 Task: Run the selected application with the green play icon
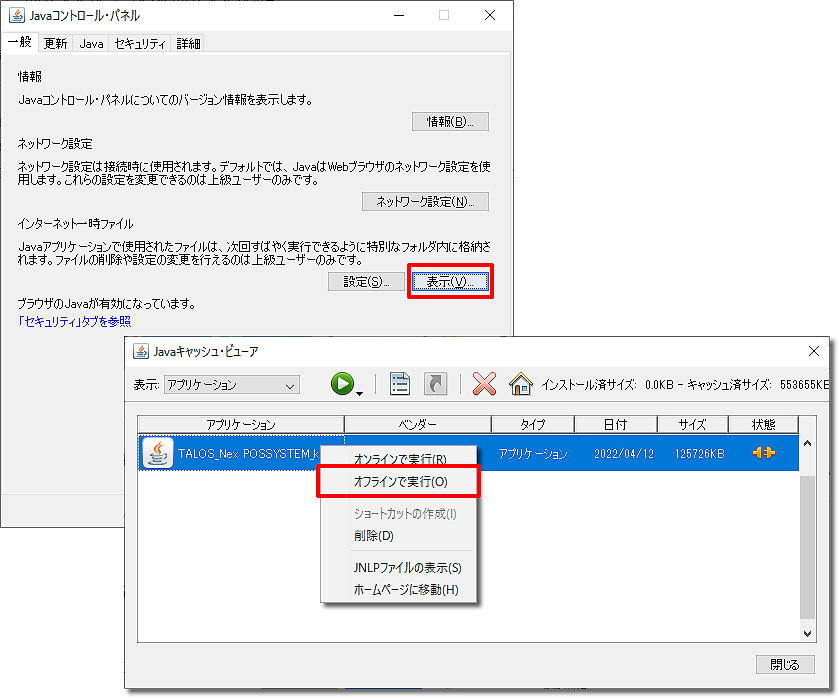(x=343, y=383)
